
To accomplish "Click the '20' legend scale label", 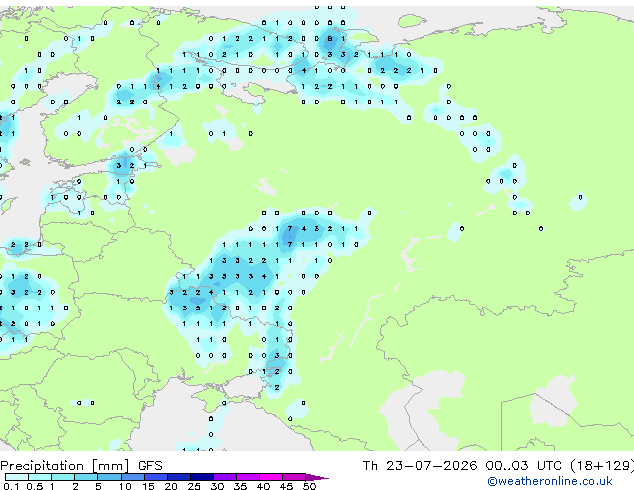I will coord(171,486).
